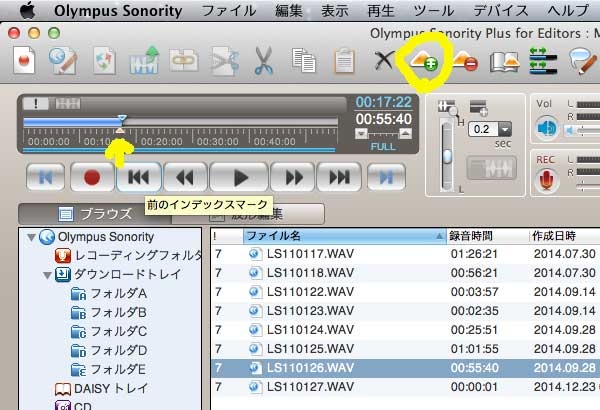The width and height of the screenshot is (600, 410).
Task: Click the grayed waveform button below sec
Action: (492, 168)
